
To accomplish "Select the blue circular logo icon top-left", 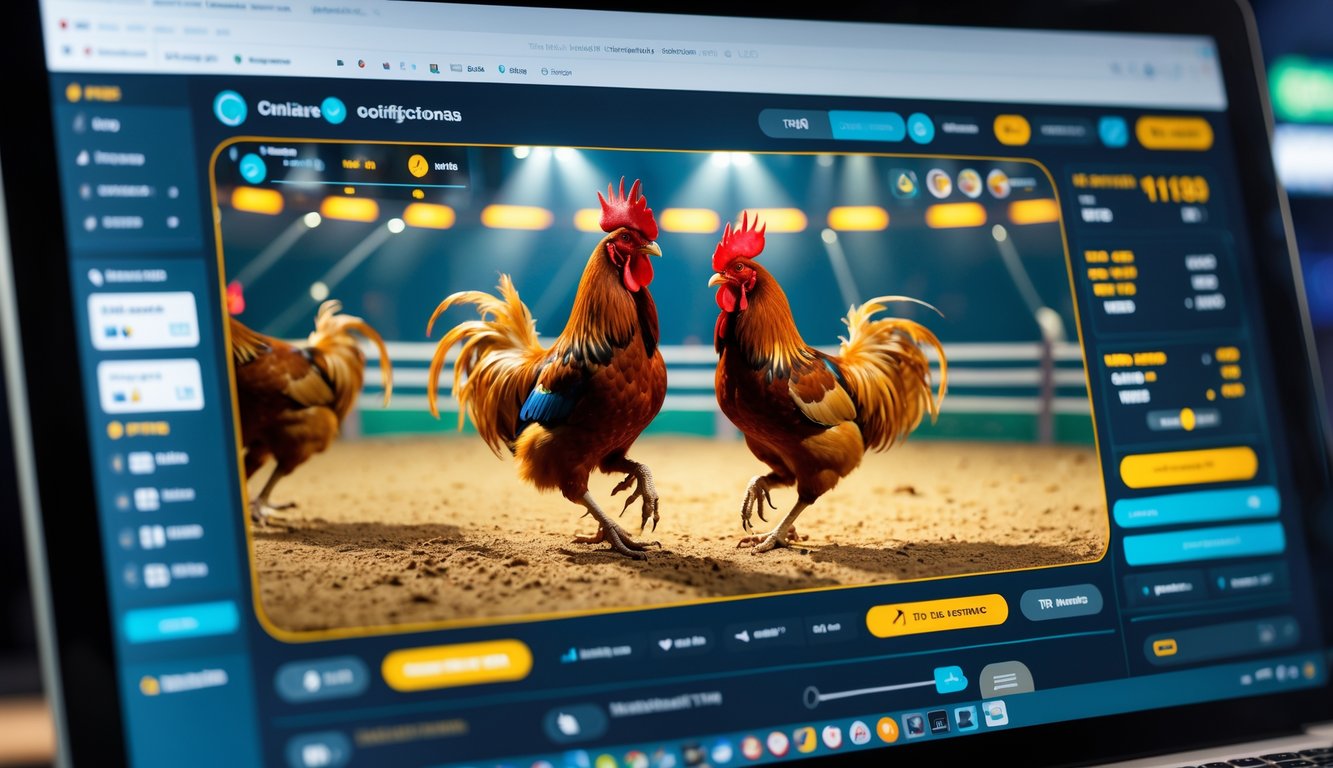I will point(233,110).
